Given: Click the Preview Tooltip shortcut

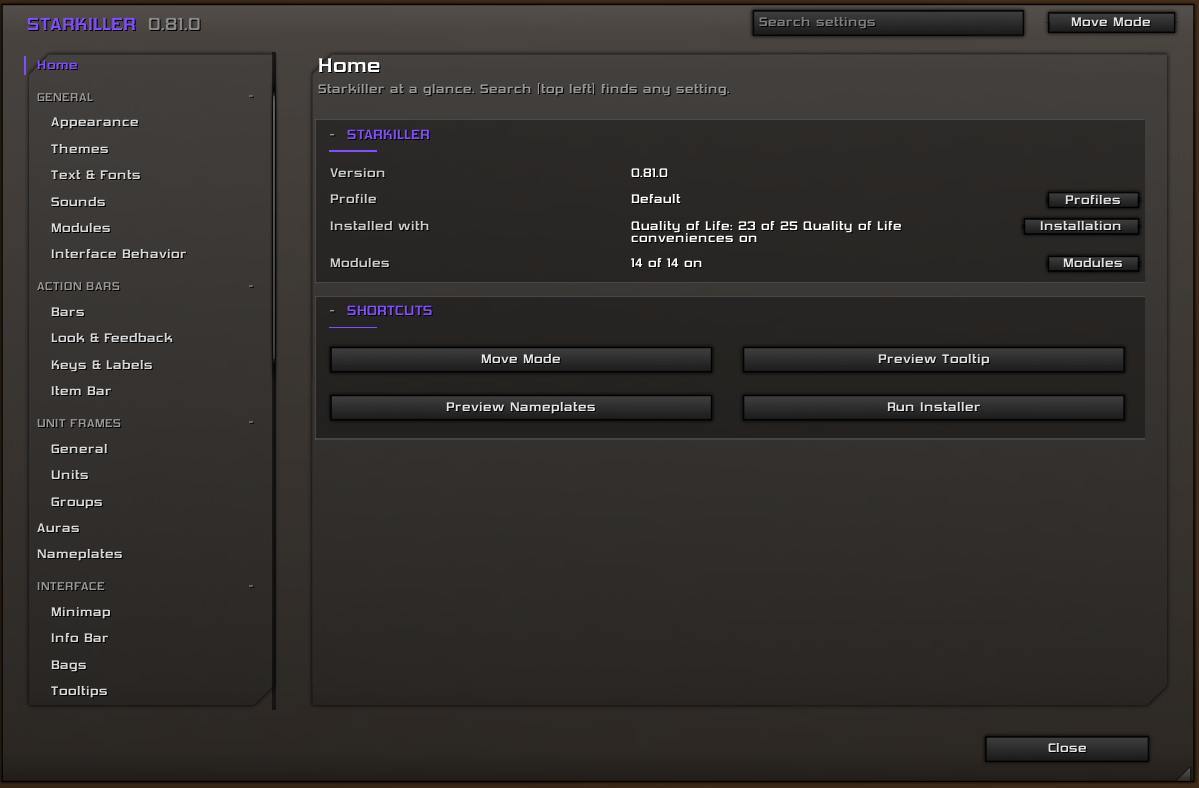Looking at the screenshot, I should coord(934,359).
